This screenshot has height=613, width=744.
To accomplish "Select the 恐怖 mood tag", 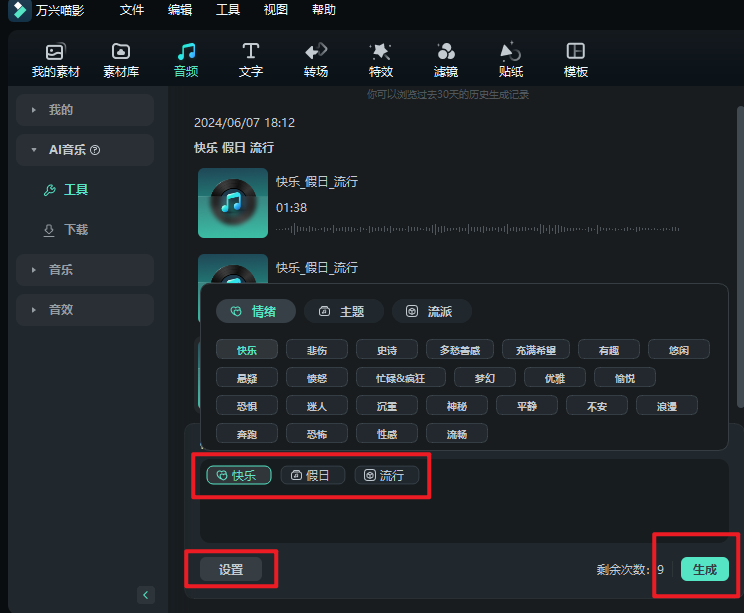I will [316, 434].
